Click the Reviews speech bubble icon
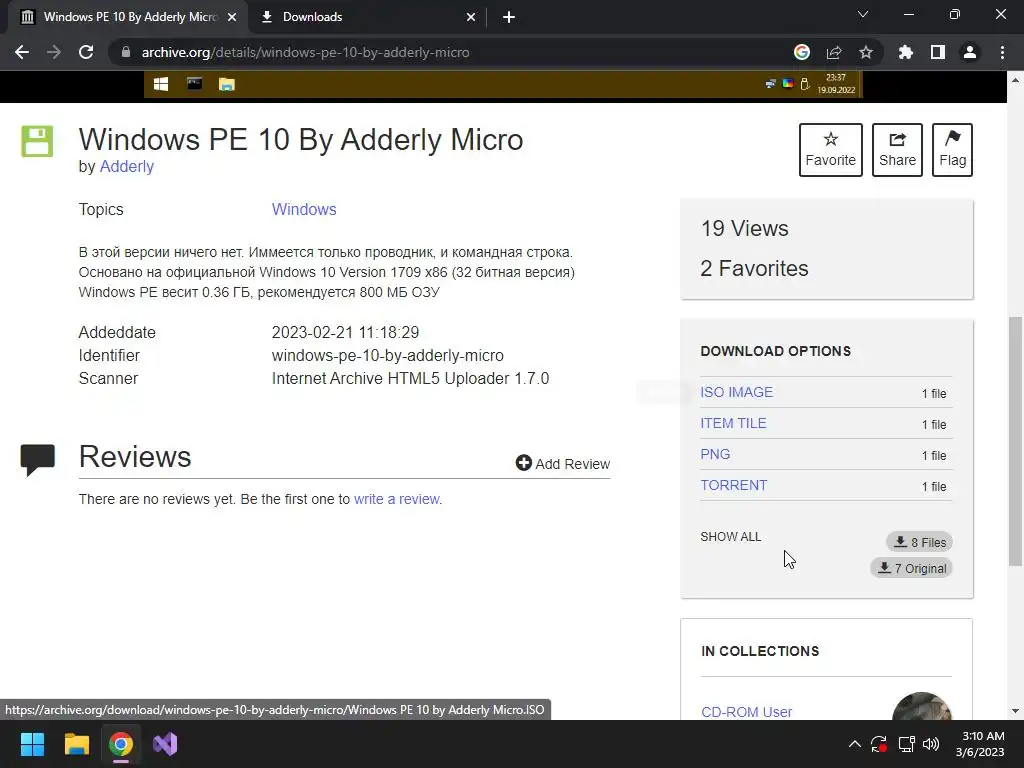Screen dimensions: 1024x768 pyautogui.click(x=38, y=460)
